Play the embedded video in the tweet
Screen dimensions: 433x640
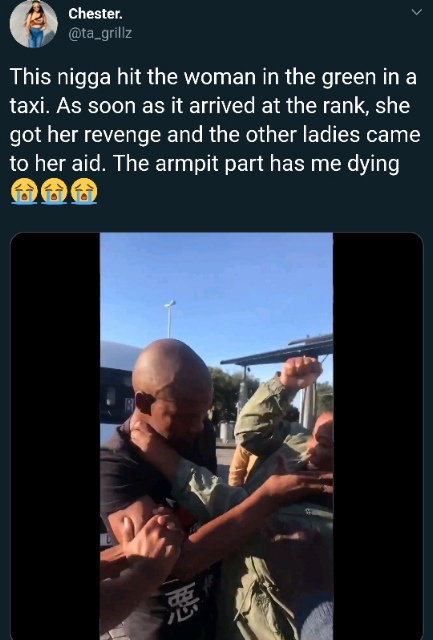tap(216, 436)
